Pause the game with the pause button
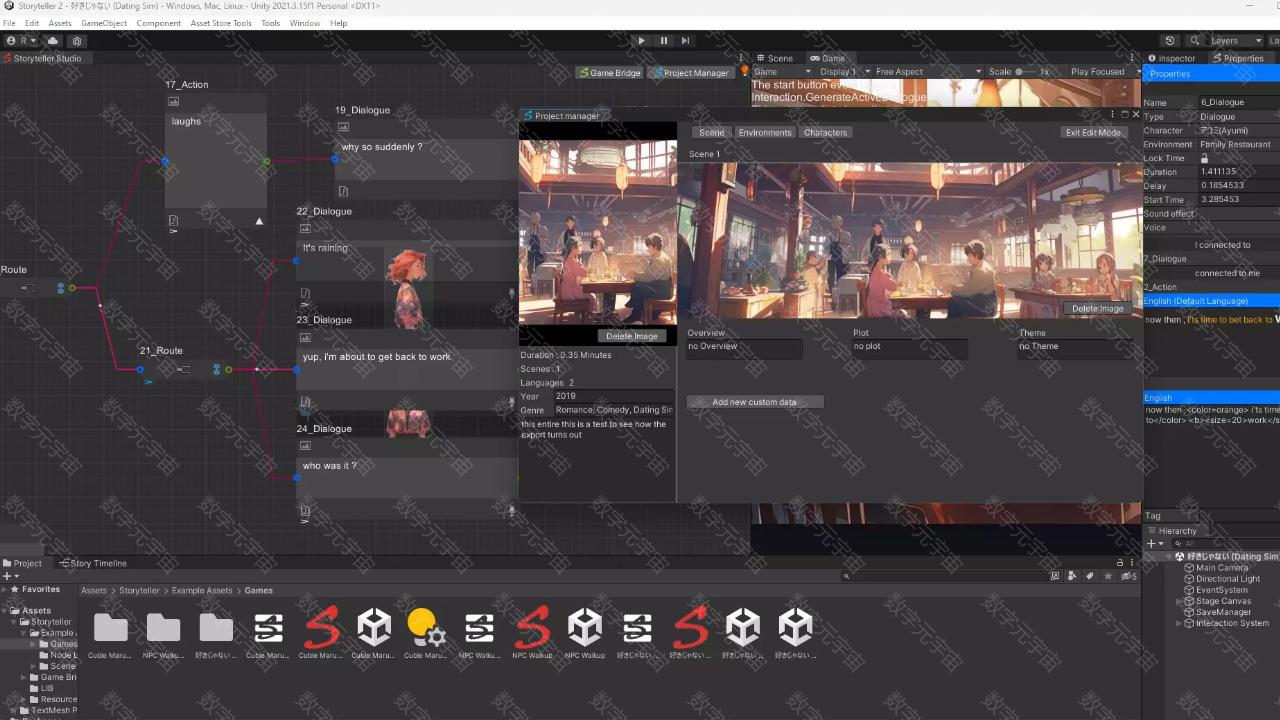1280x720 pixels. (664, 41)
